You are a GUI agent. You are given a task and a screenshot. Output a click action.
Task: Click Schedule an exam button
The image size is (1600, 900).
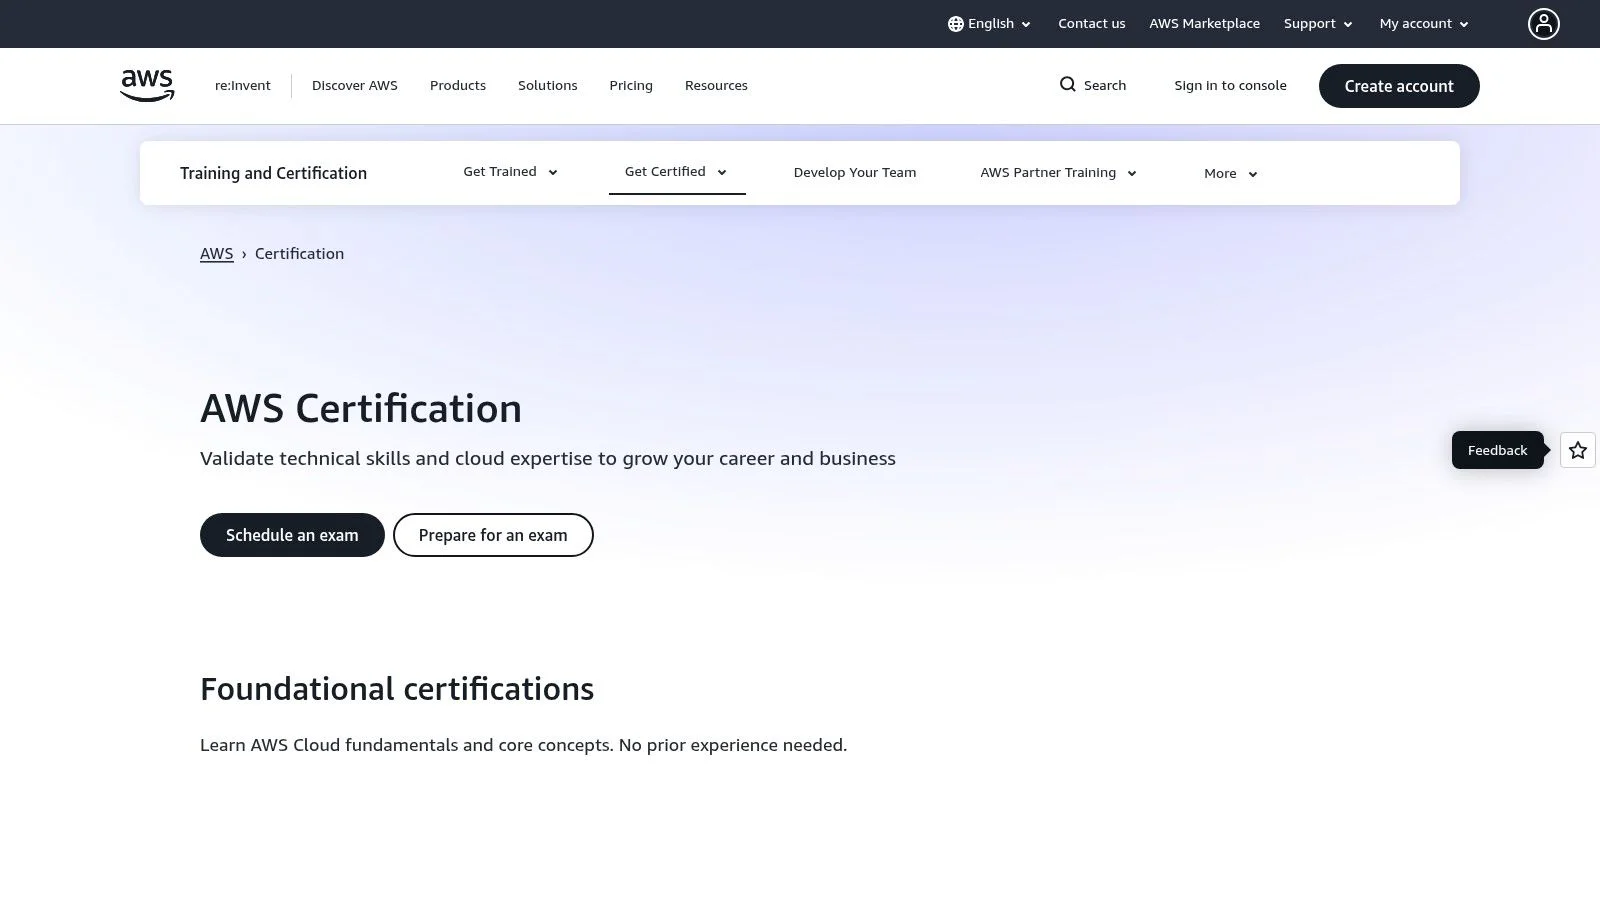[292, 535]
